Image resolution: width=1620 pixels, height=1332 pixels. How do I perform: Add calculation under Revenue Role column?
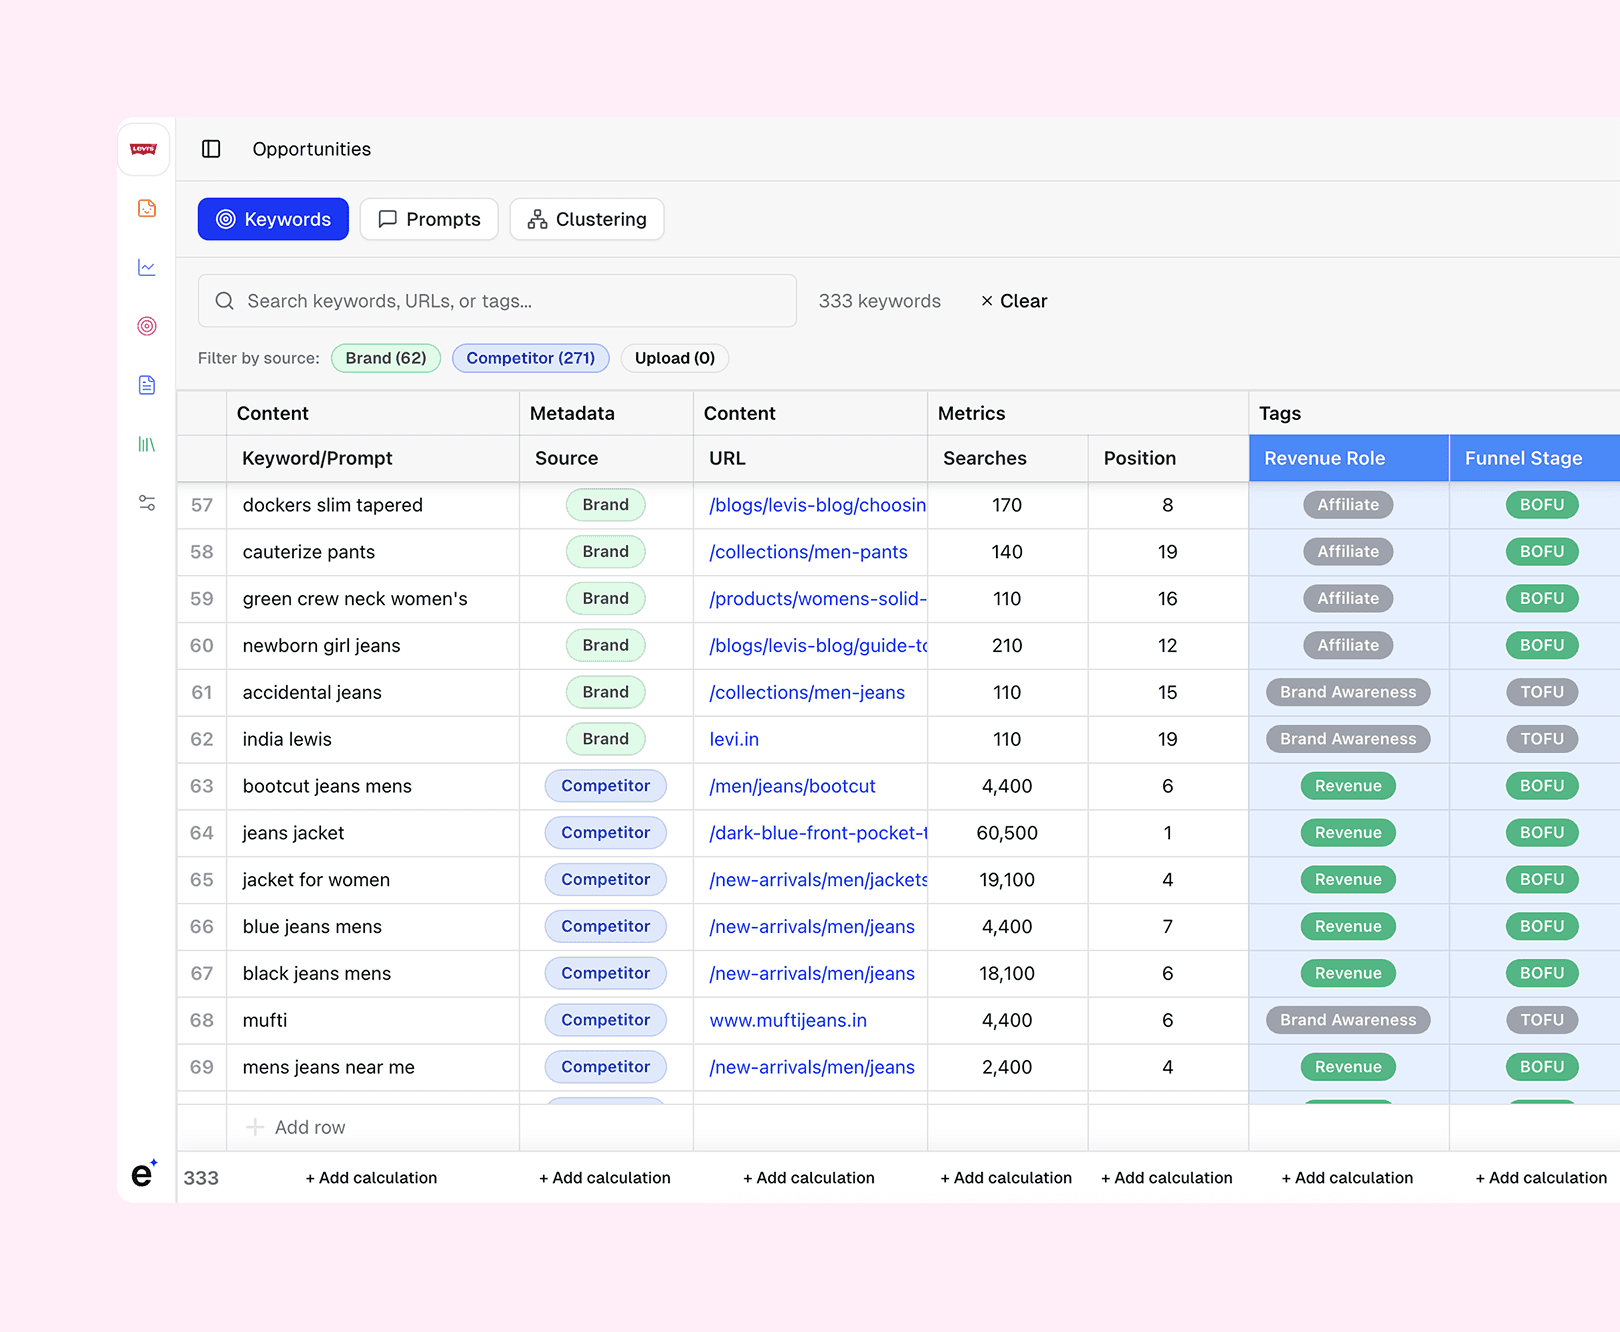[x=1347, y=1178]
